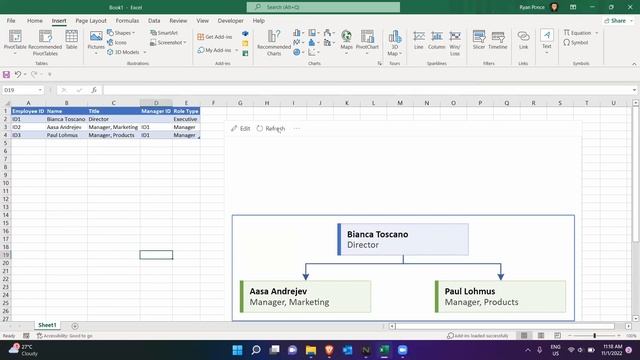Open Recommended Charts
This screenshot has width=640, height=360.
[274, 42]
